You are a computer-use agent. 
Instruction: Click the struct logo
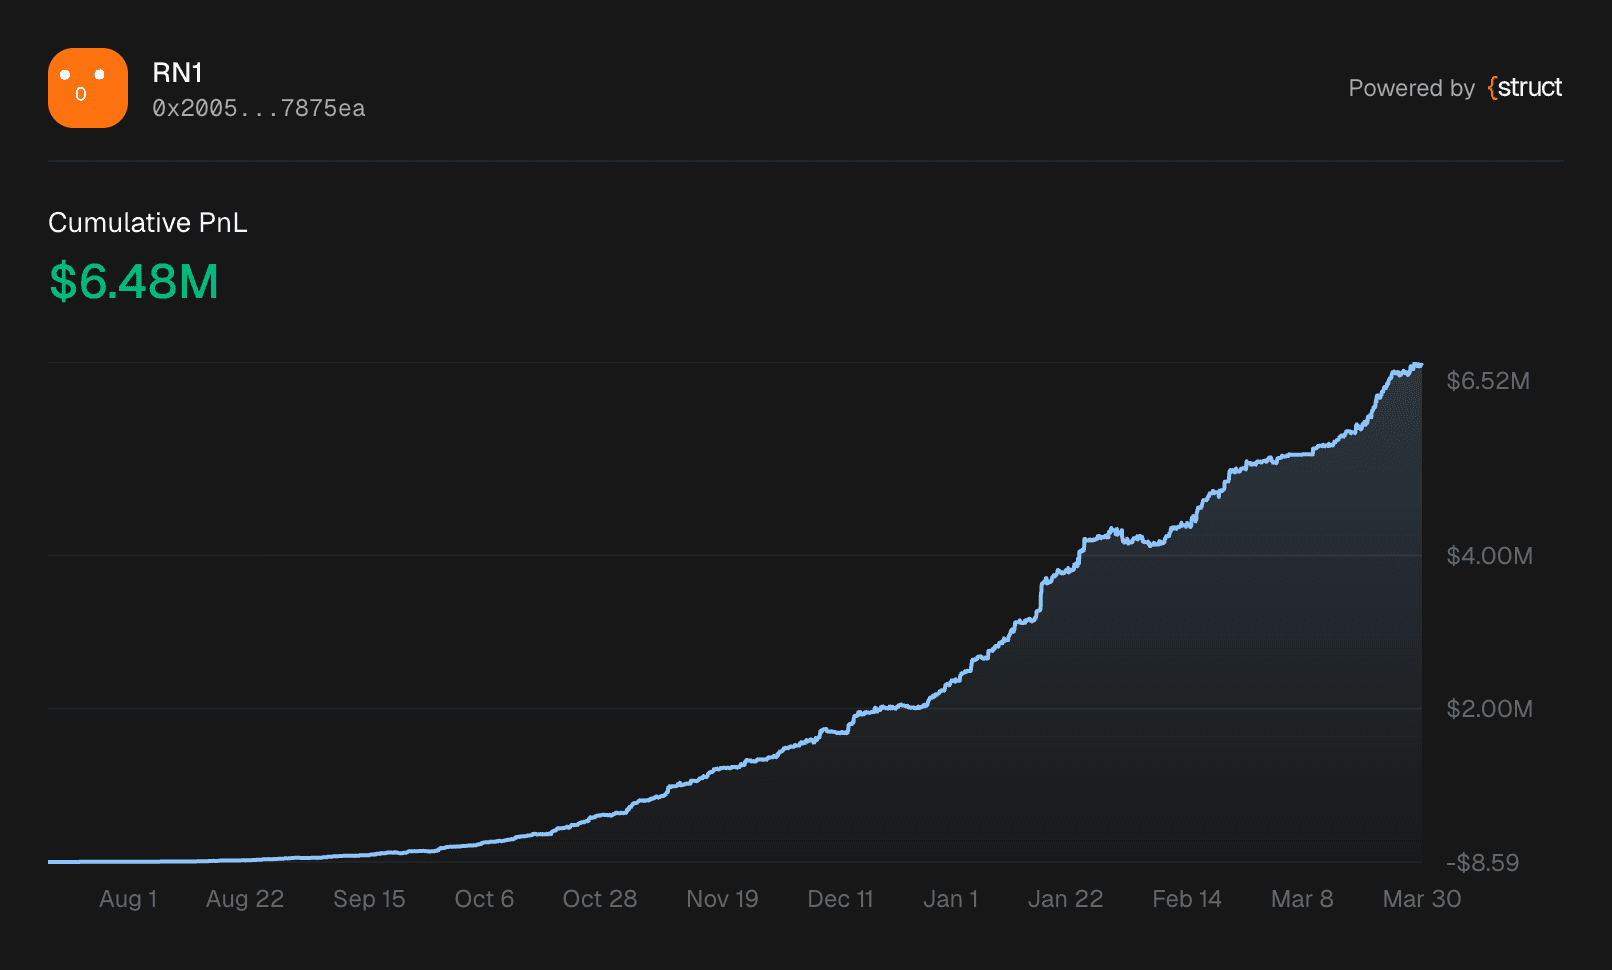tap(1525, 88)
